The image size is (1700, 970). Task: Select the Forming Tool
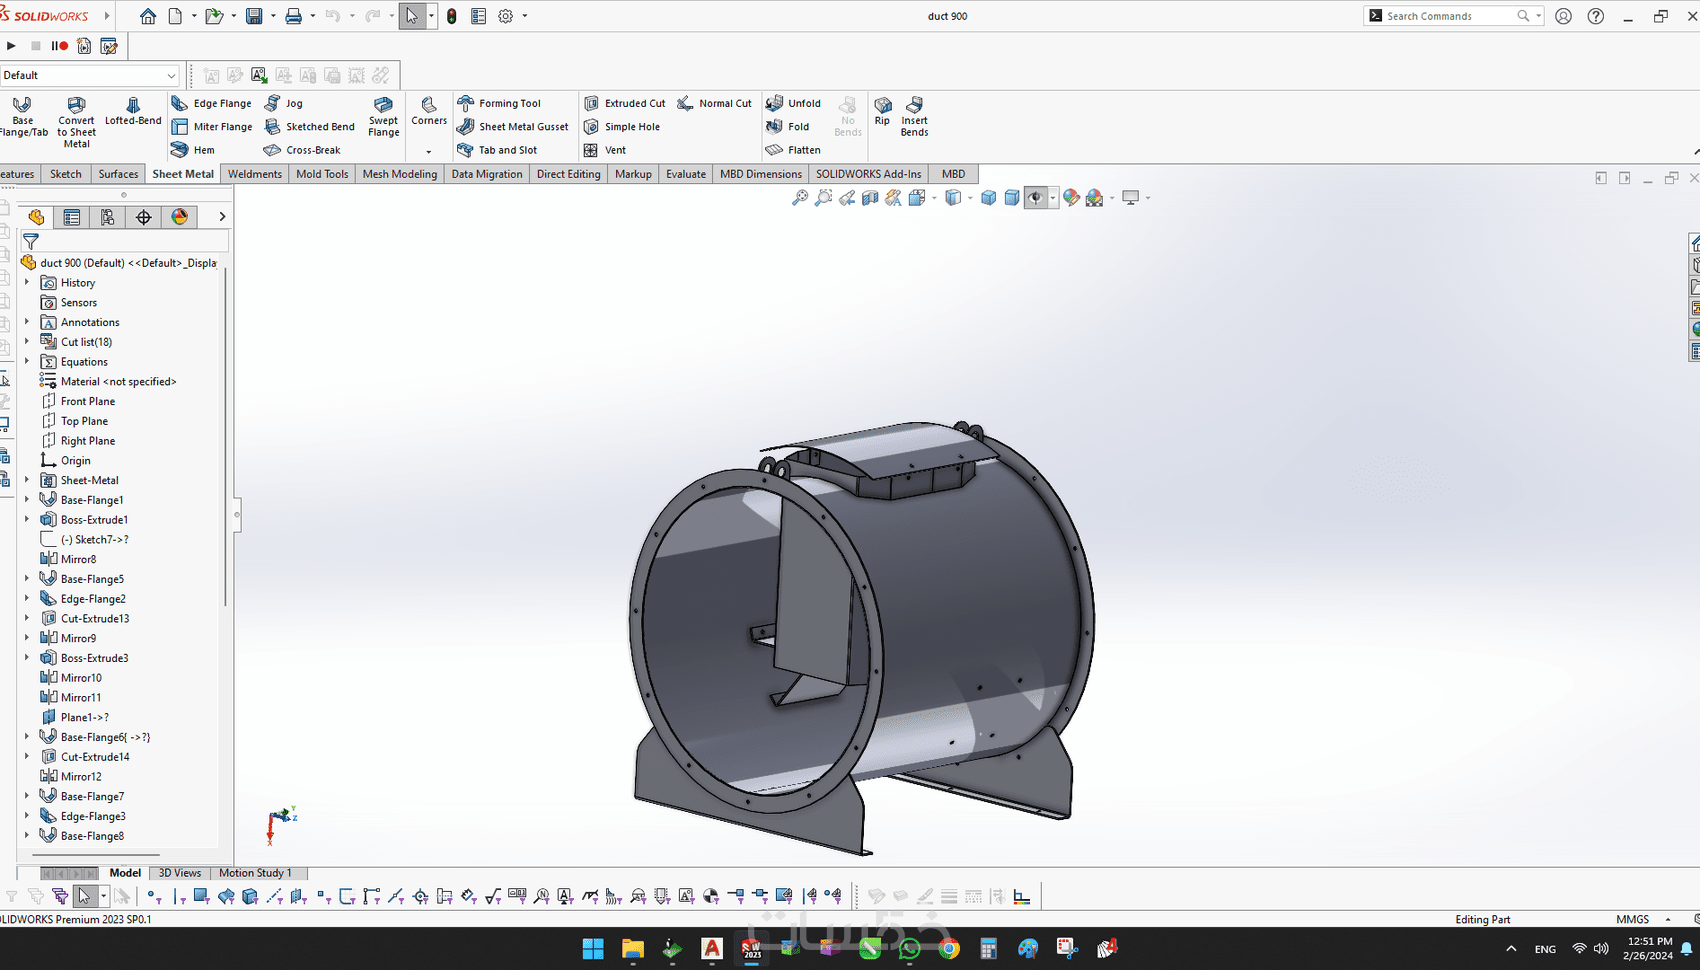(x=498, y=103)
